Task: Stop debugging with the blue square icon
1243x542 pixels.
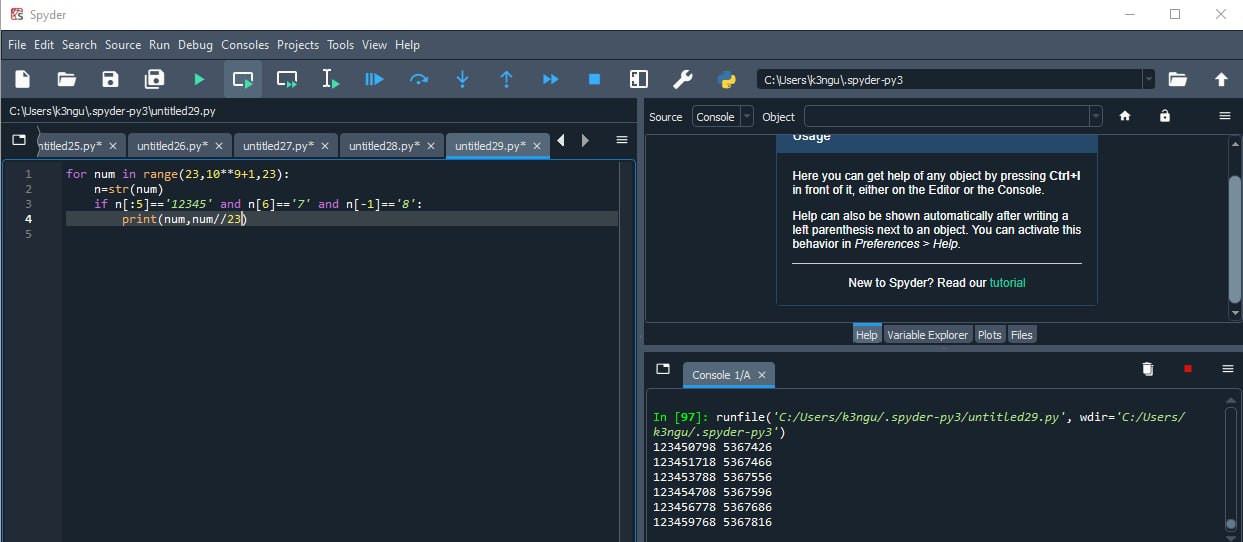Action: (x=595, y=79)
